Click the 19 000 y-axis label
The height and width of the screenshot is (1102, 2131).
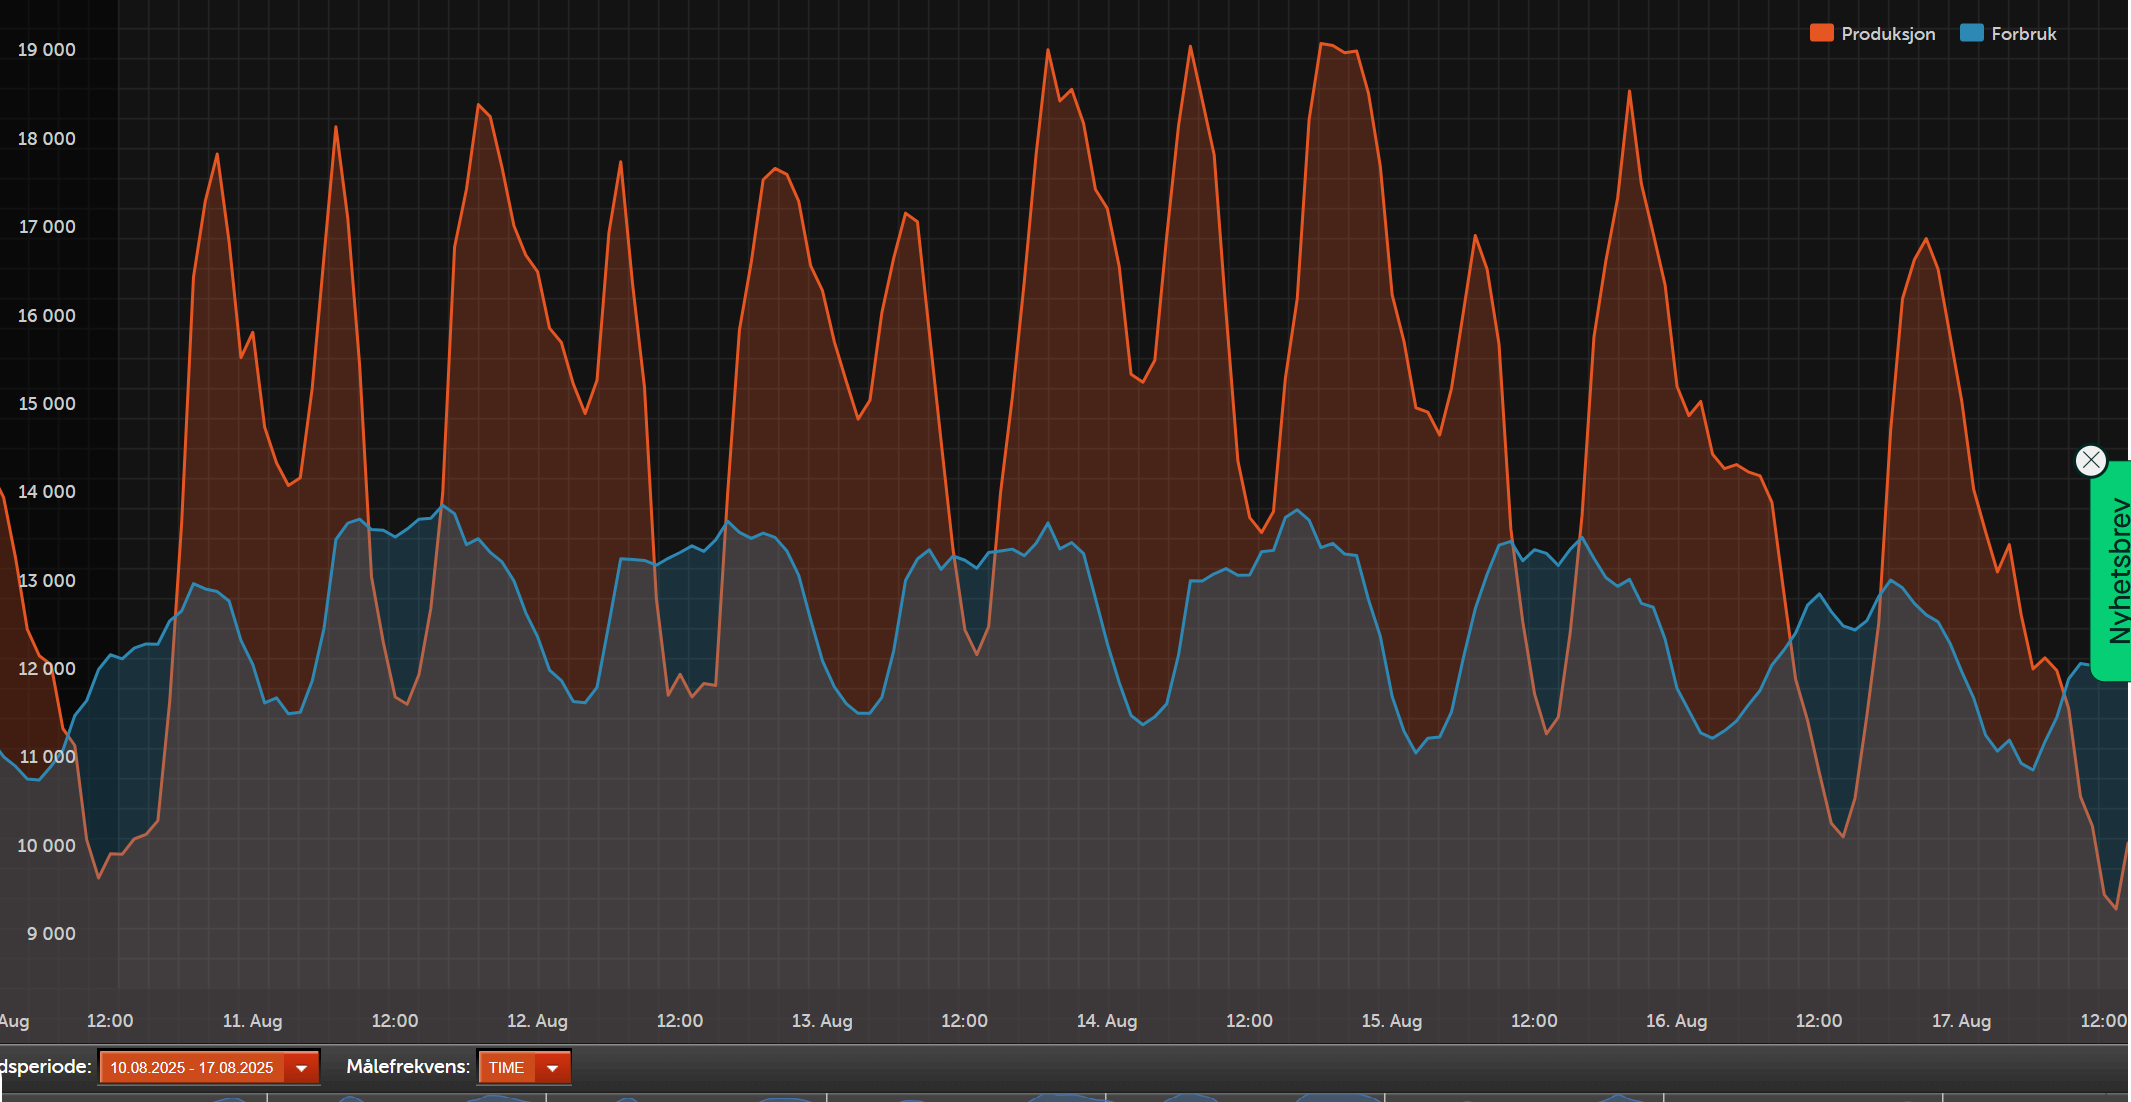[46, 50]
